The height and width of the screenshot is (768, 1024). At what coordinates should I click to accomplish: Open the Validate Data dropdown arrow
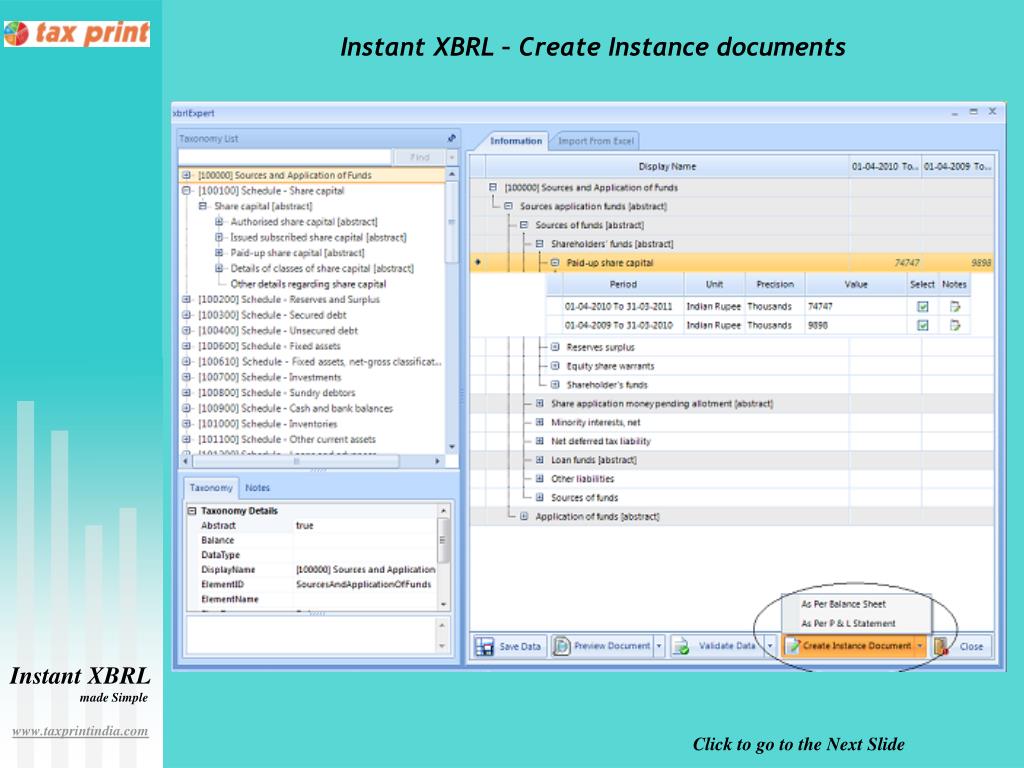pyautogui.click(x=770, y=646)
